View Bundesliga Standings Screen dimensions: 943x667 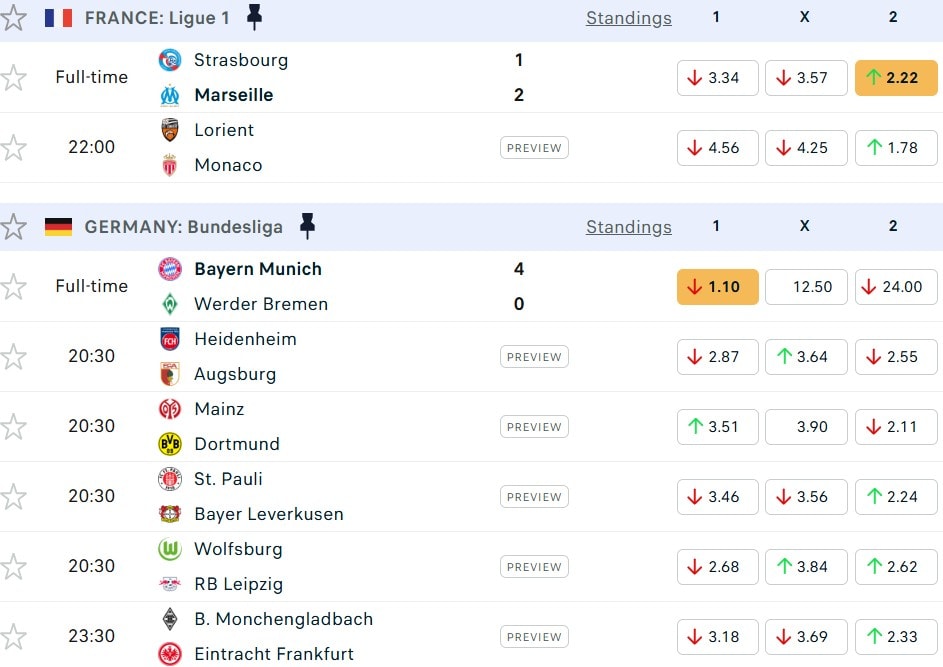click(628, 227)
